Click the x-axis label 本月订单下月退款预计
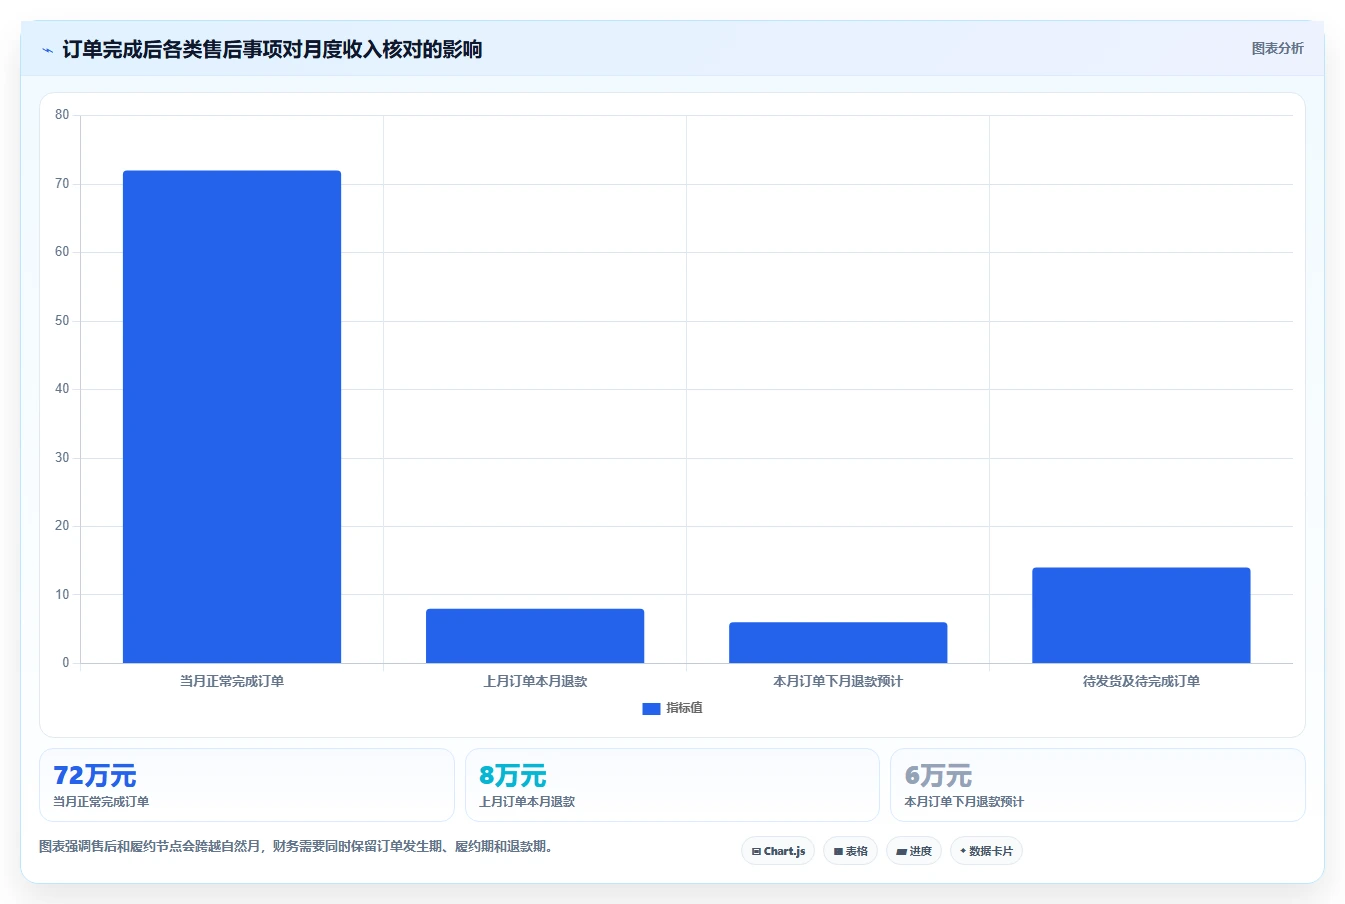This screenshot has height=904, width=1345. coord(838,681)
